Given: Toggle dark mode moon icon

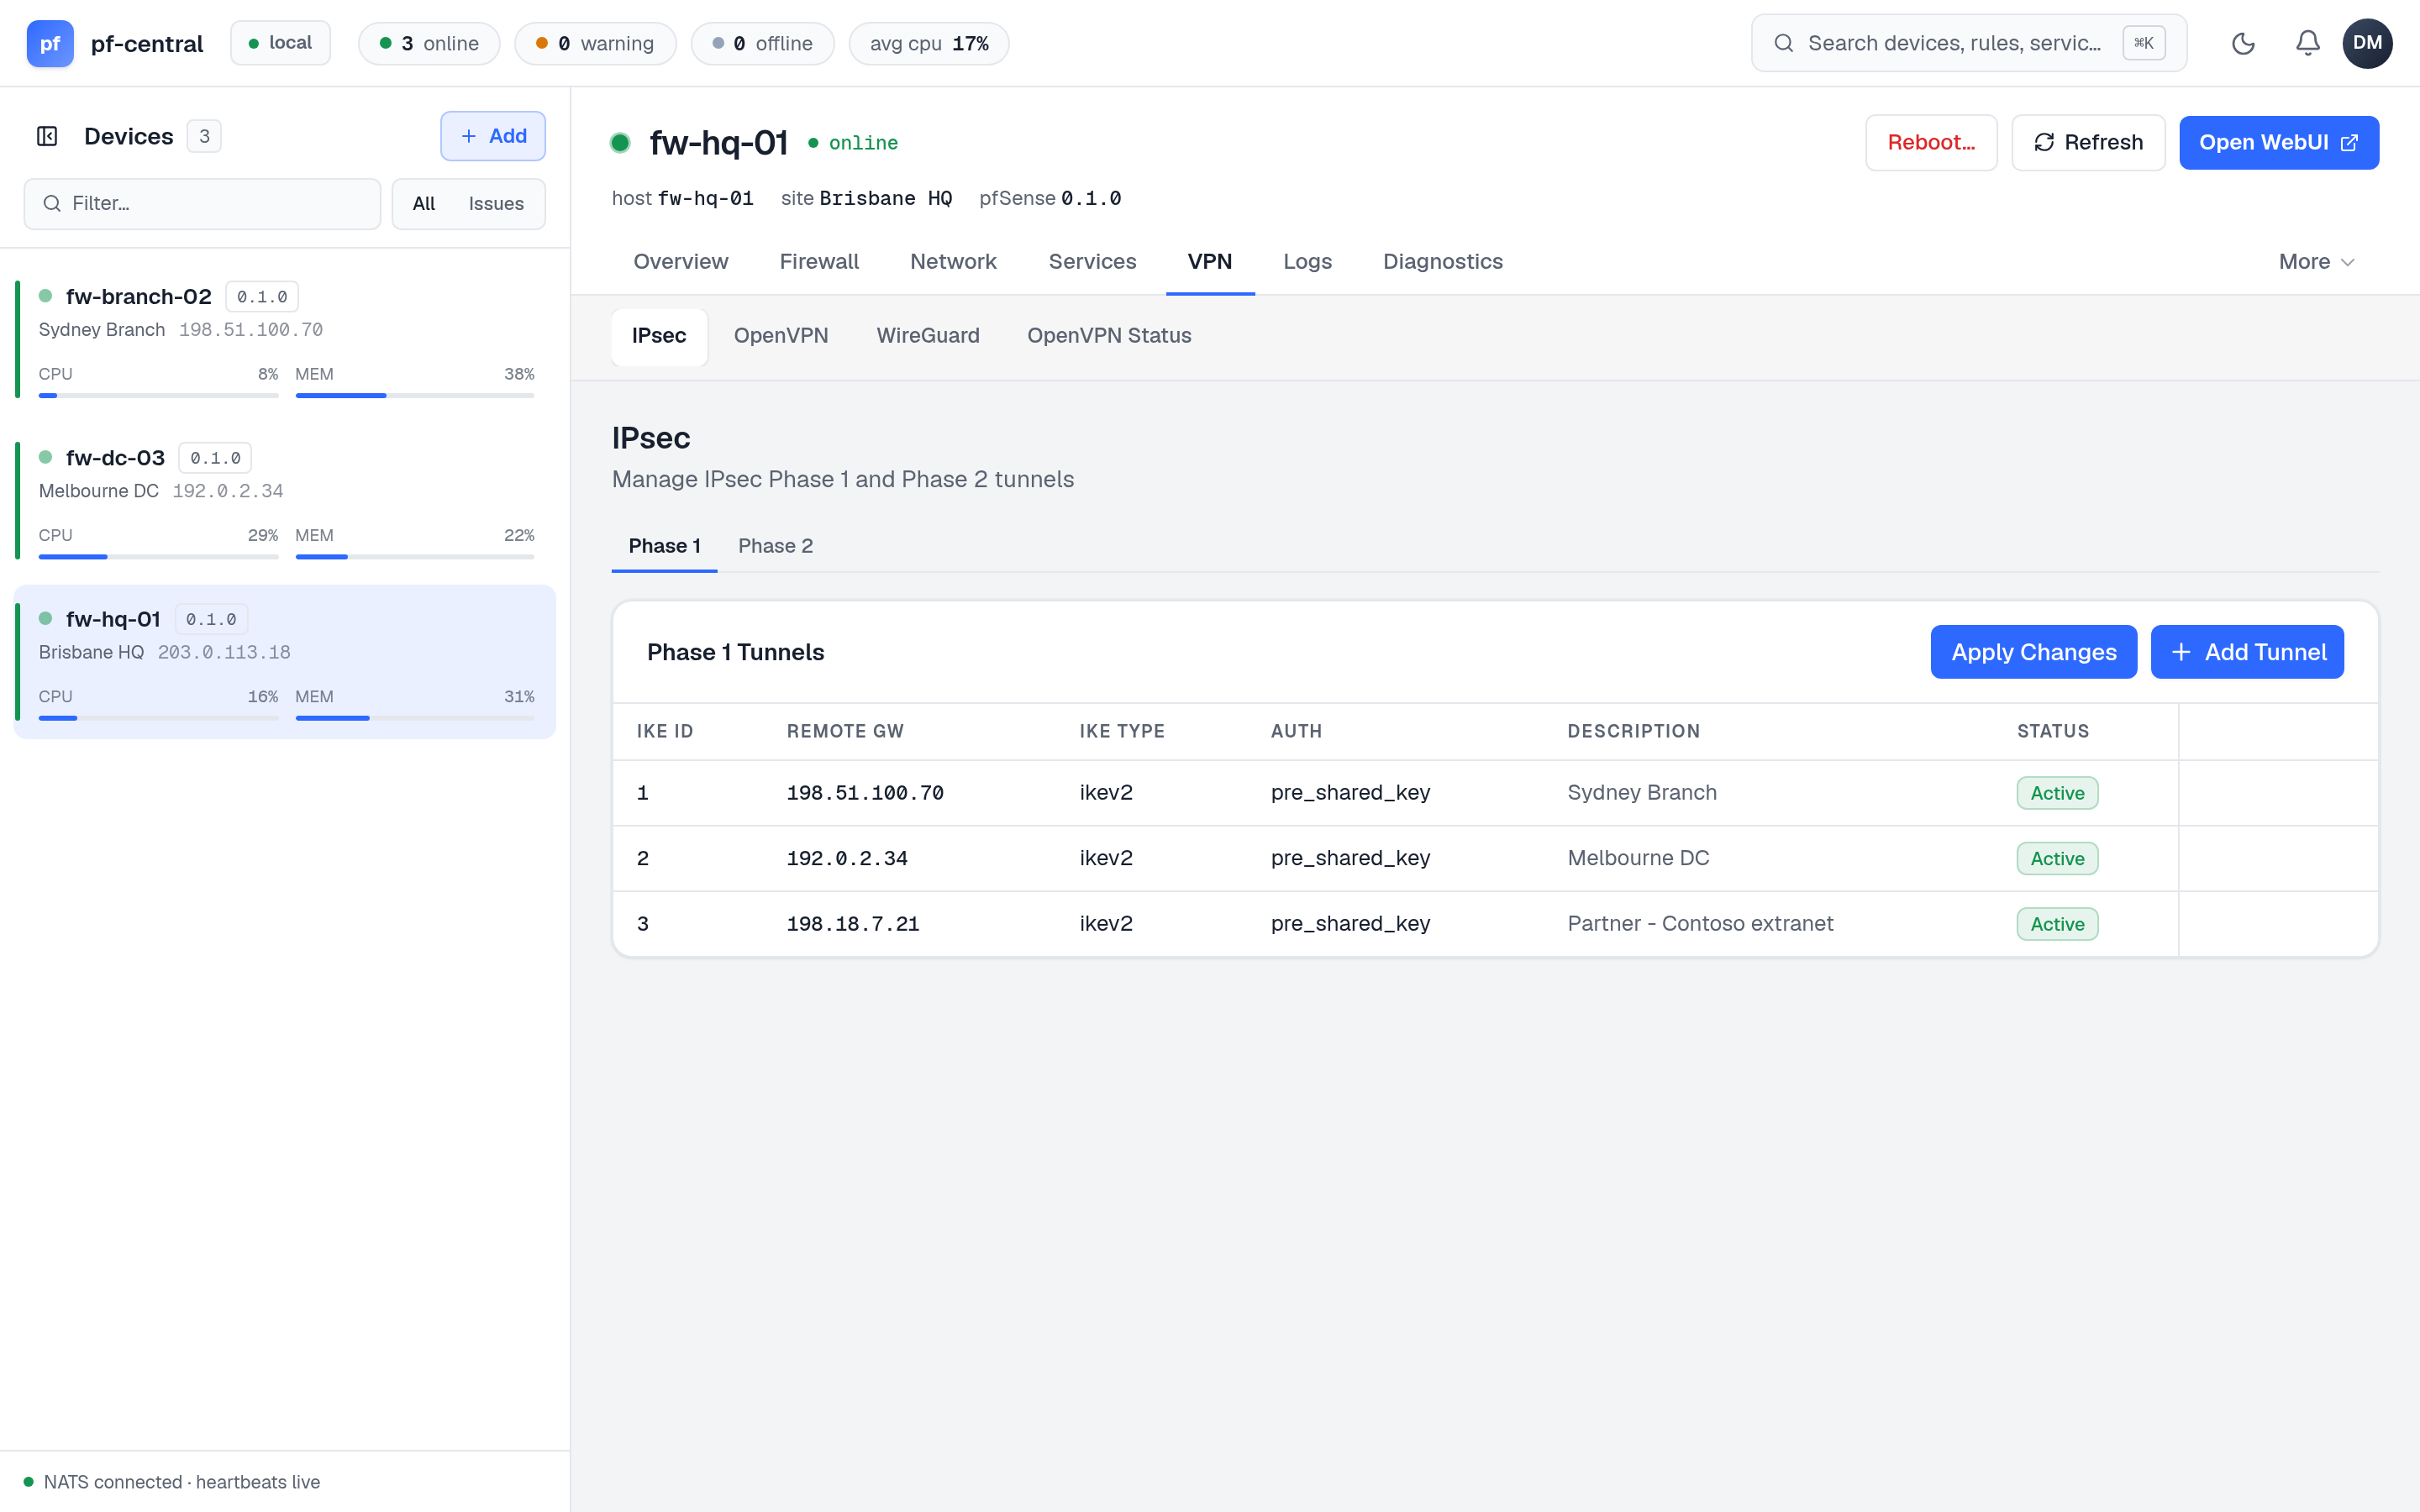Looking at the screenshot, I should point(2243,43).
